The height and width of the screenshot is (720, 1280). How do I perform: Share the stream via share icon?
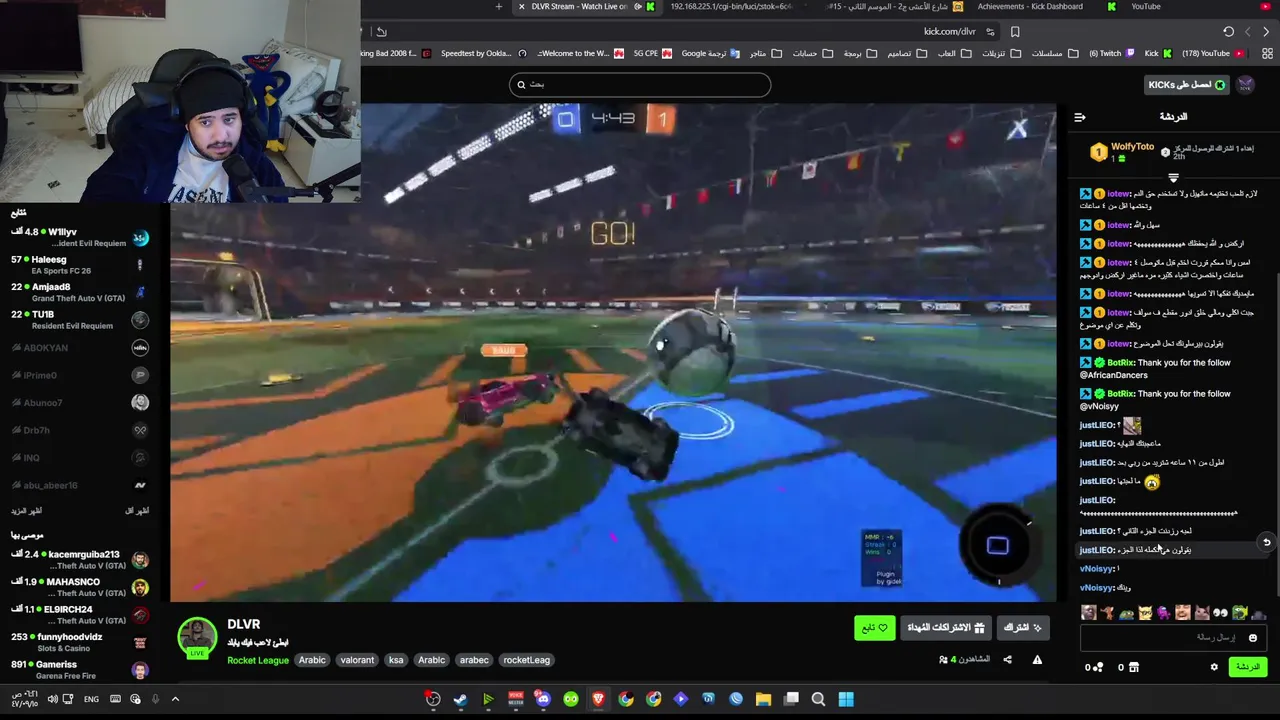click(1007, 660)
